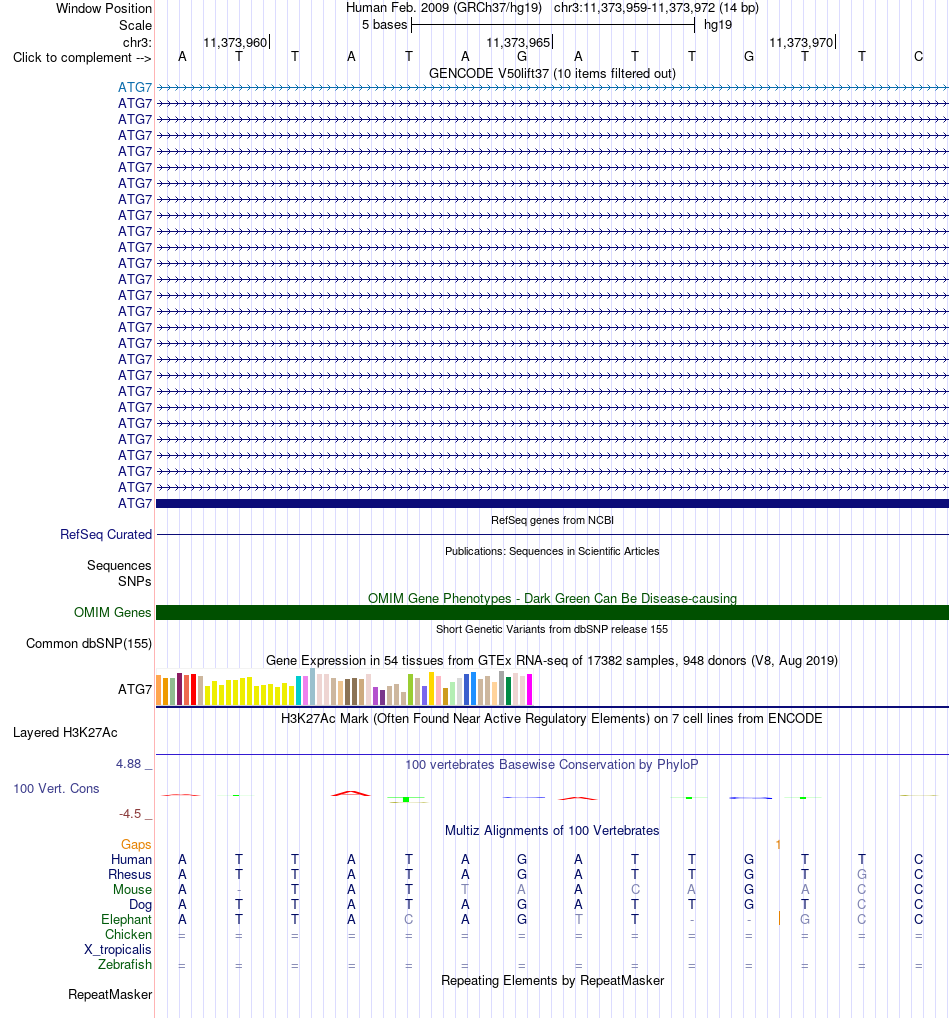
Task: Click position marker 11,373,965 on the ruler
Action: coord(518,42)
